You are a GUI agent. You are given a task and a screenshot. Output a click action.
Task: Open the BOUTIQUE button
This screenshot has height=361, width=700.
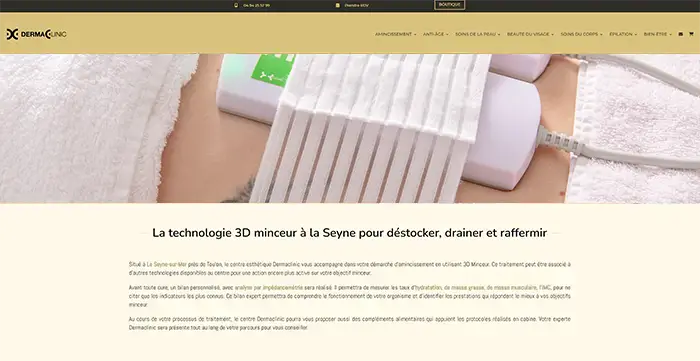[450, 4]
